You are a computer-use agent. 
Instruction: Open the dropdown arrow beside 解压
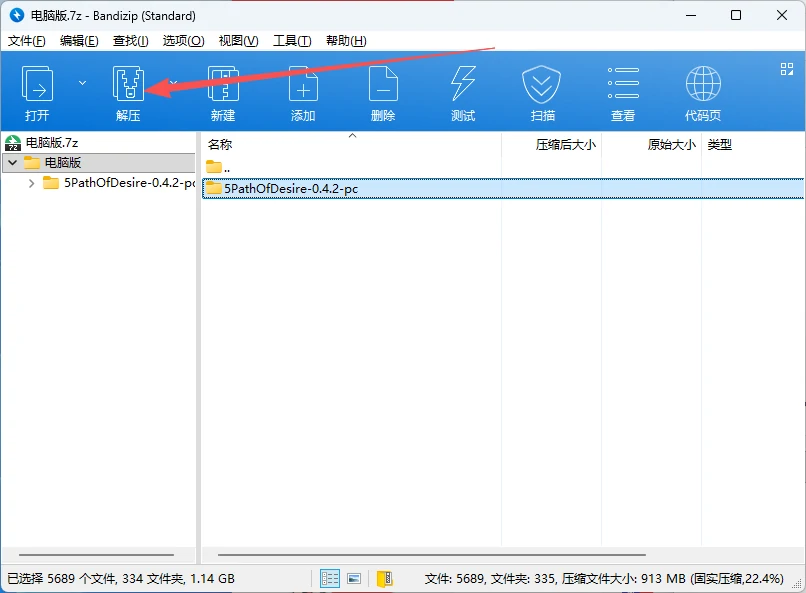point(174,83)
